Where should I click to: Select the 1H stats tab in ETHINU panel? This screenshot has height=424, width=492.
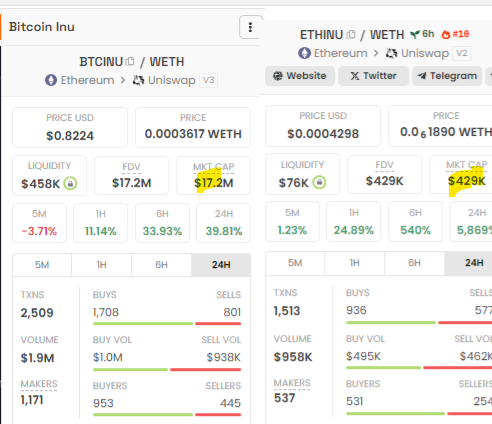tap(355, 263)
